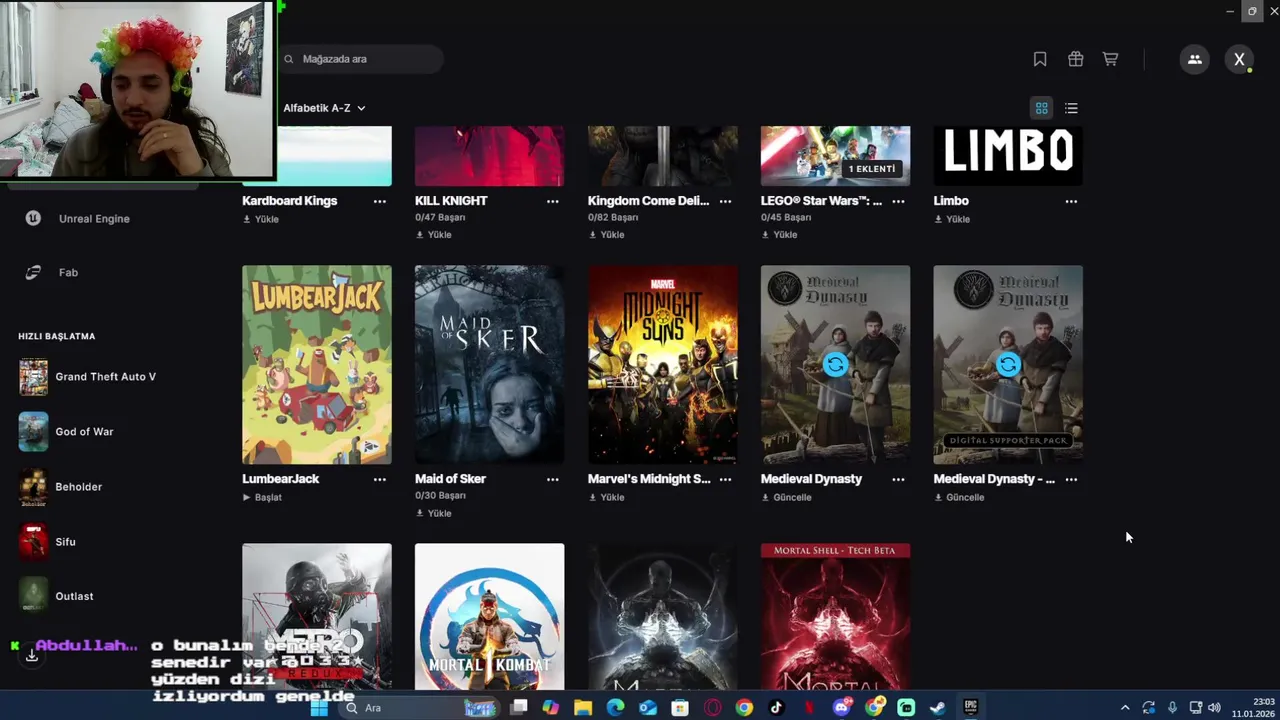Open Microsoft Edge from taskbar
Viewport: 1280px width, 720px height.
coord(615,708)
